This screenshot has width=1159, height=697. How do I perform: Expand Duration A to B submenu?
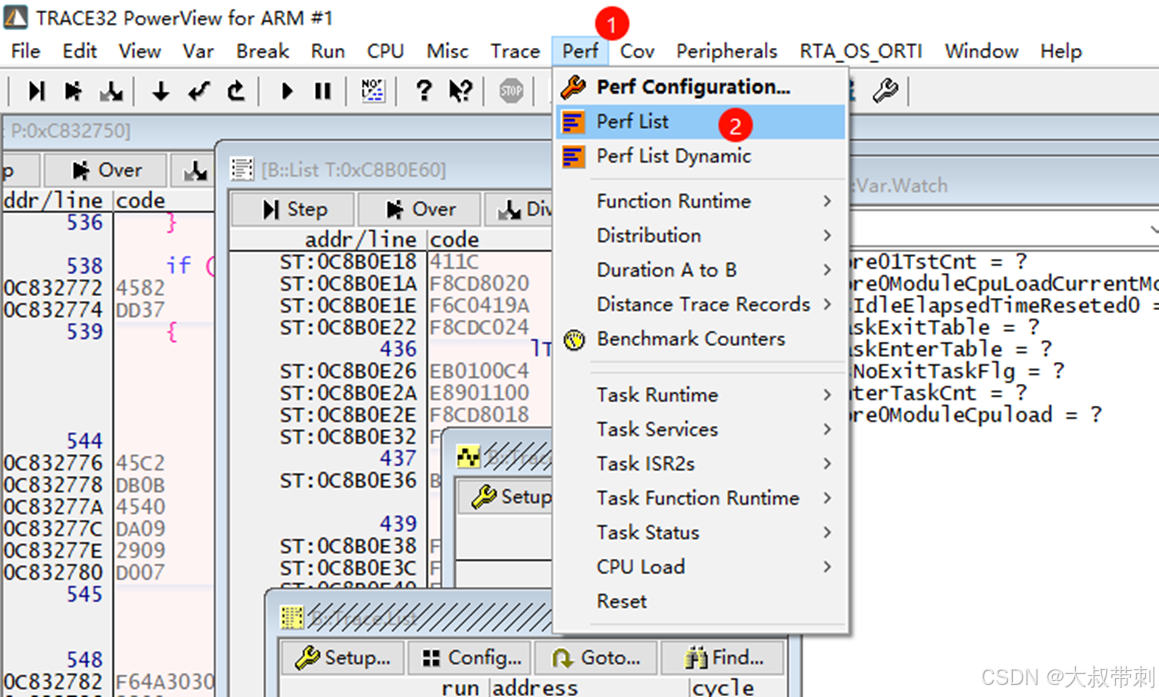click(700, 271)
